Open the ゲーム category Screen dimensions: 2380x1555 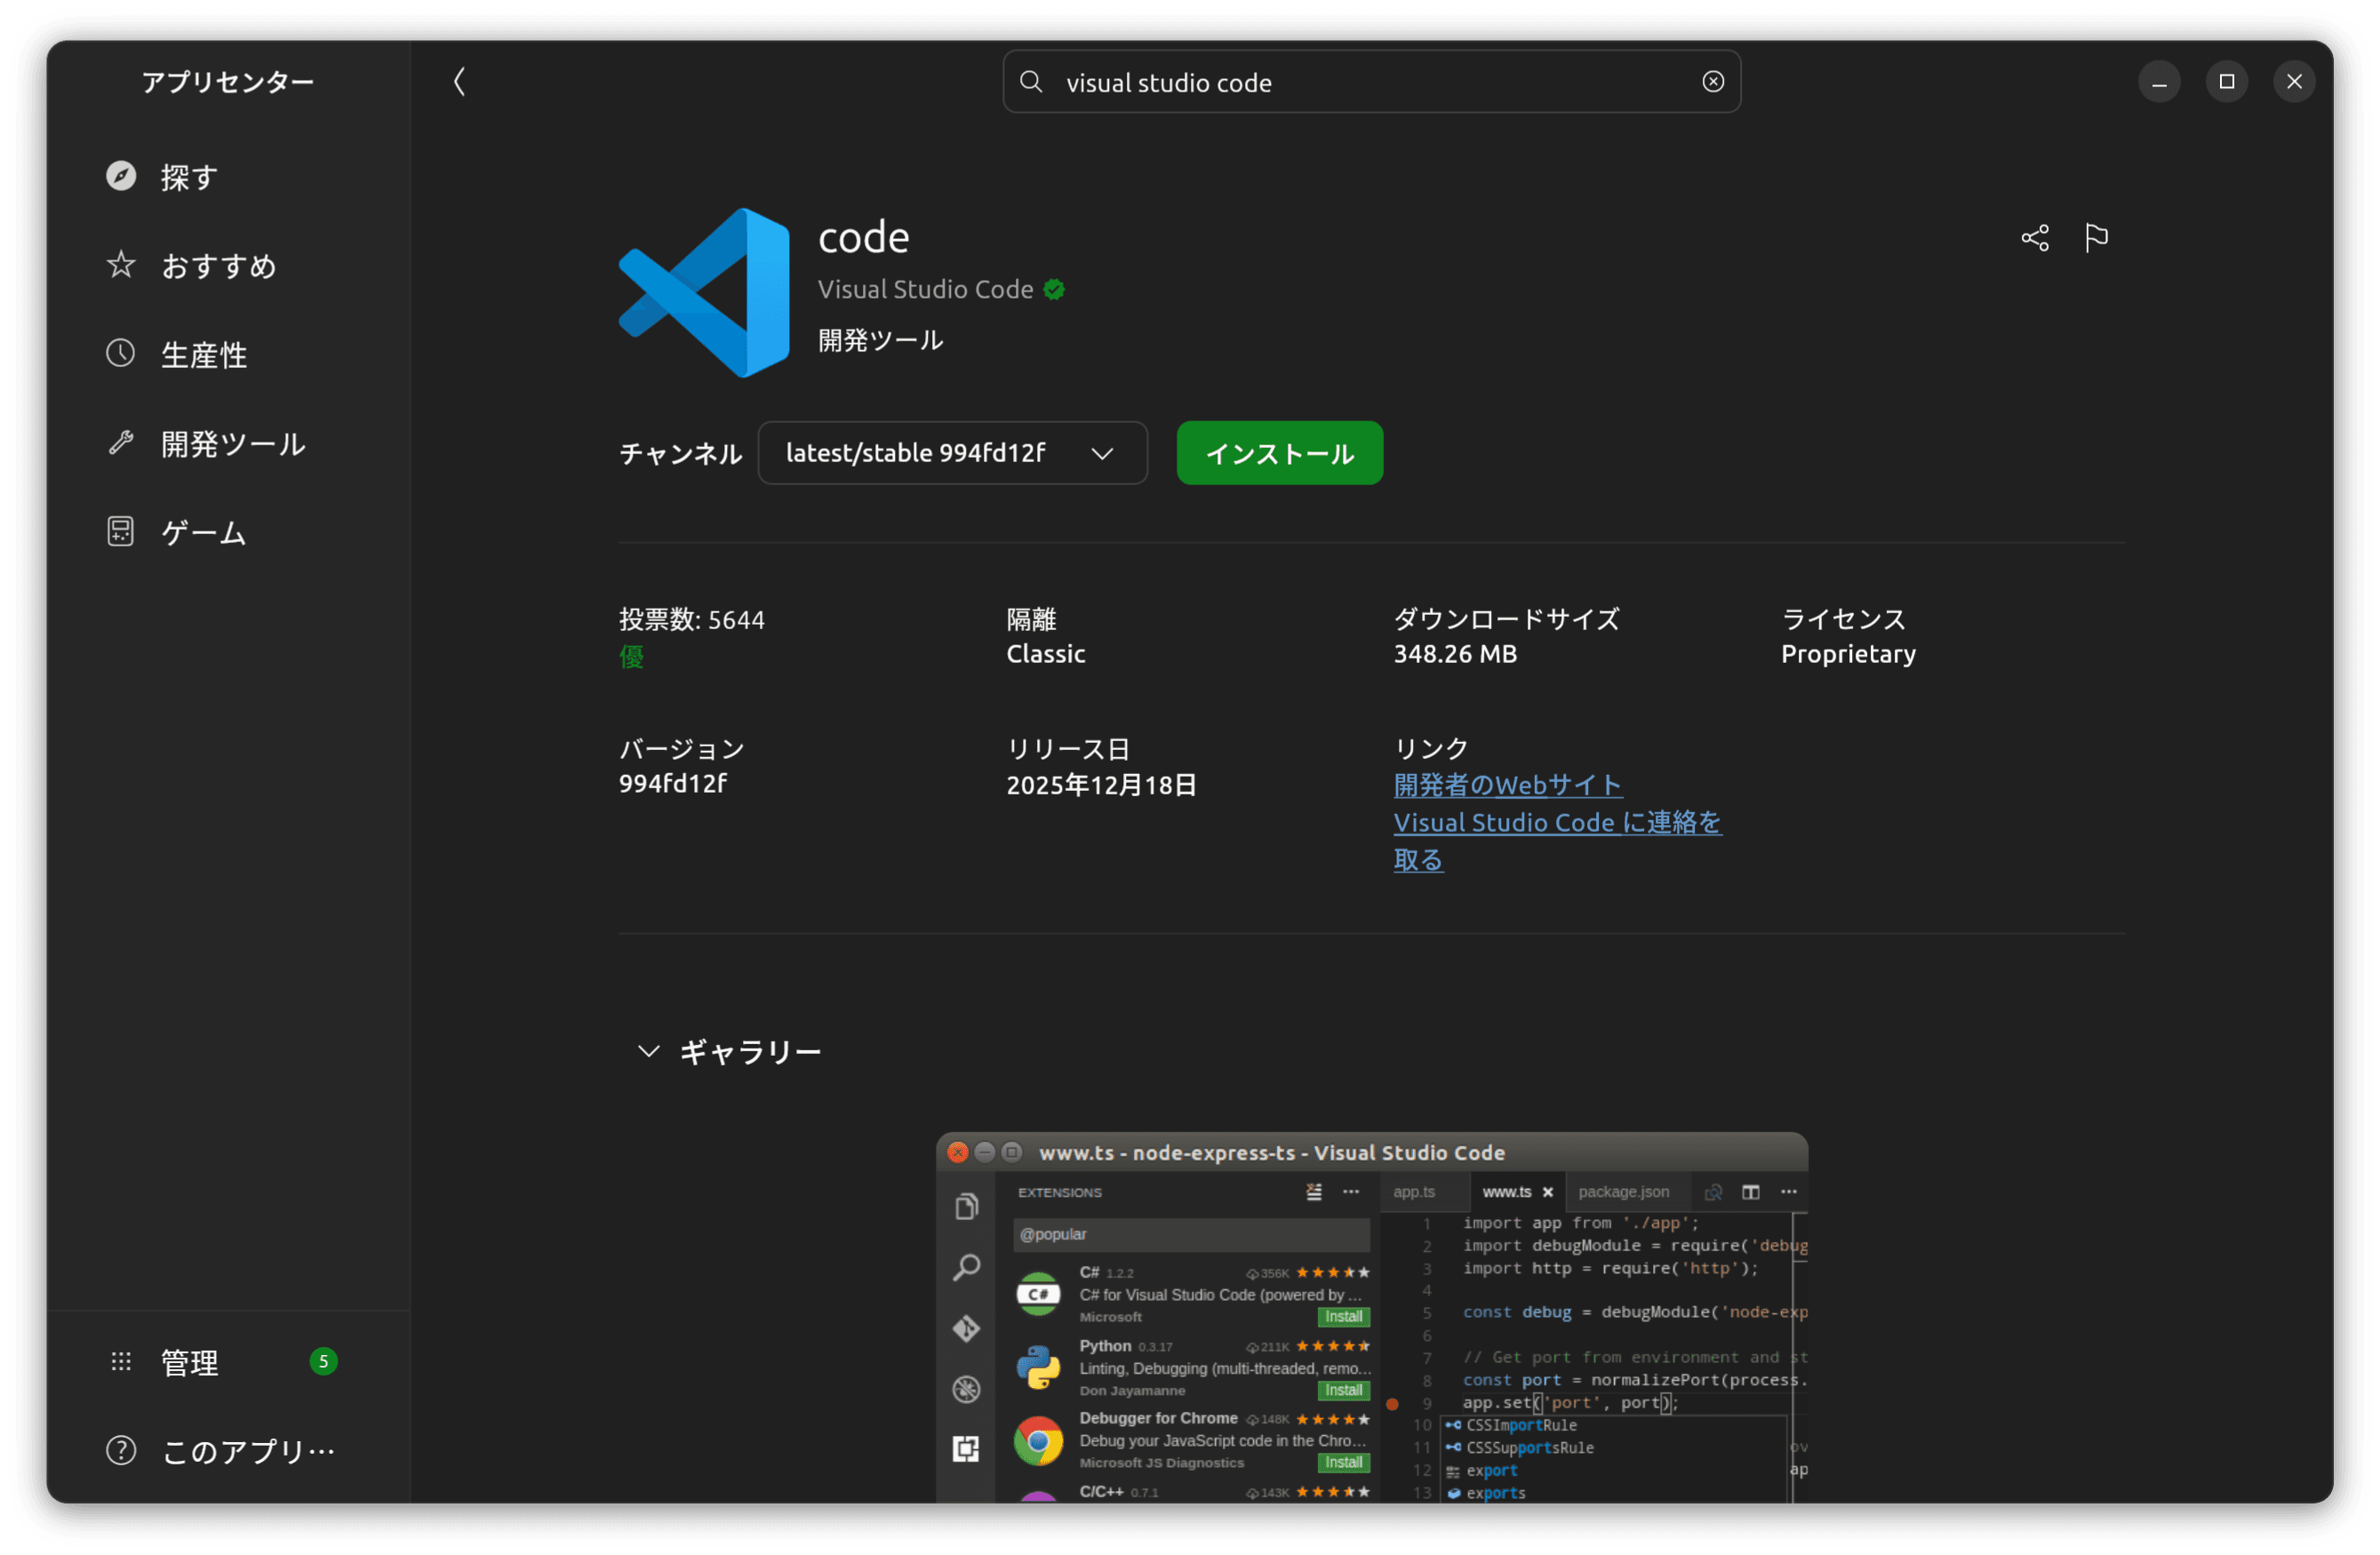203,532
